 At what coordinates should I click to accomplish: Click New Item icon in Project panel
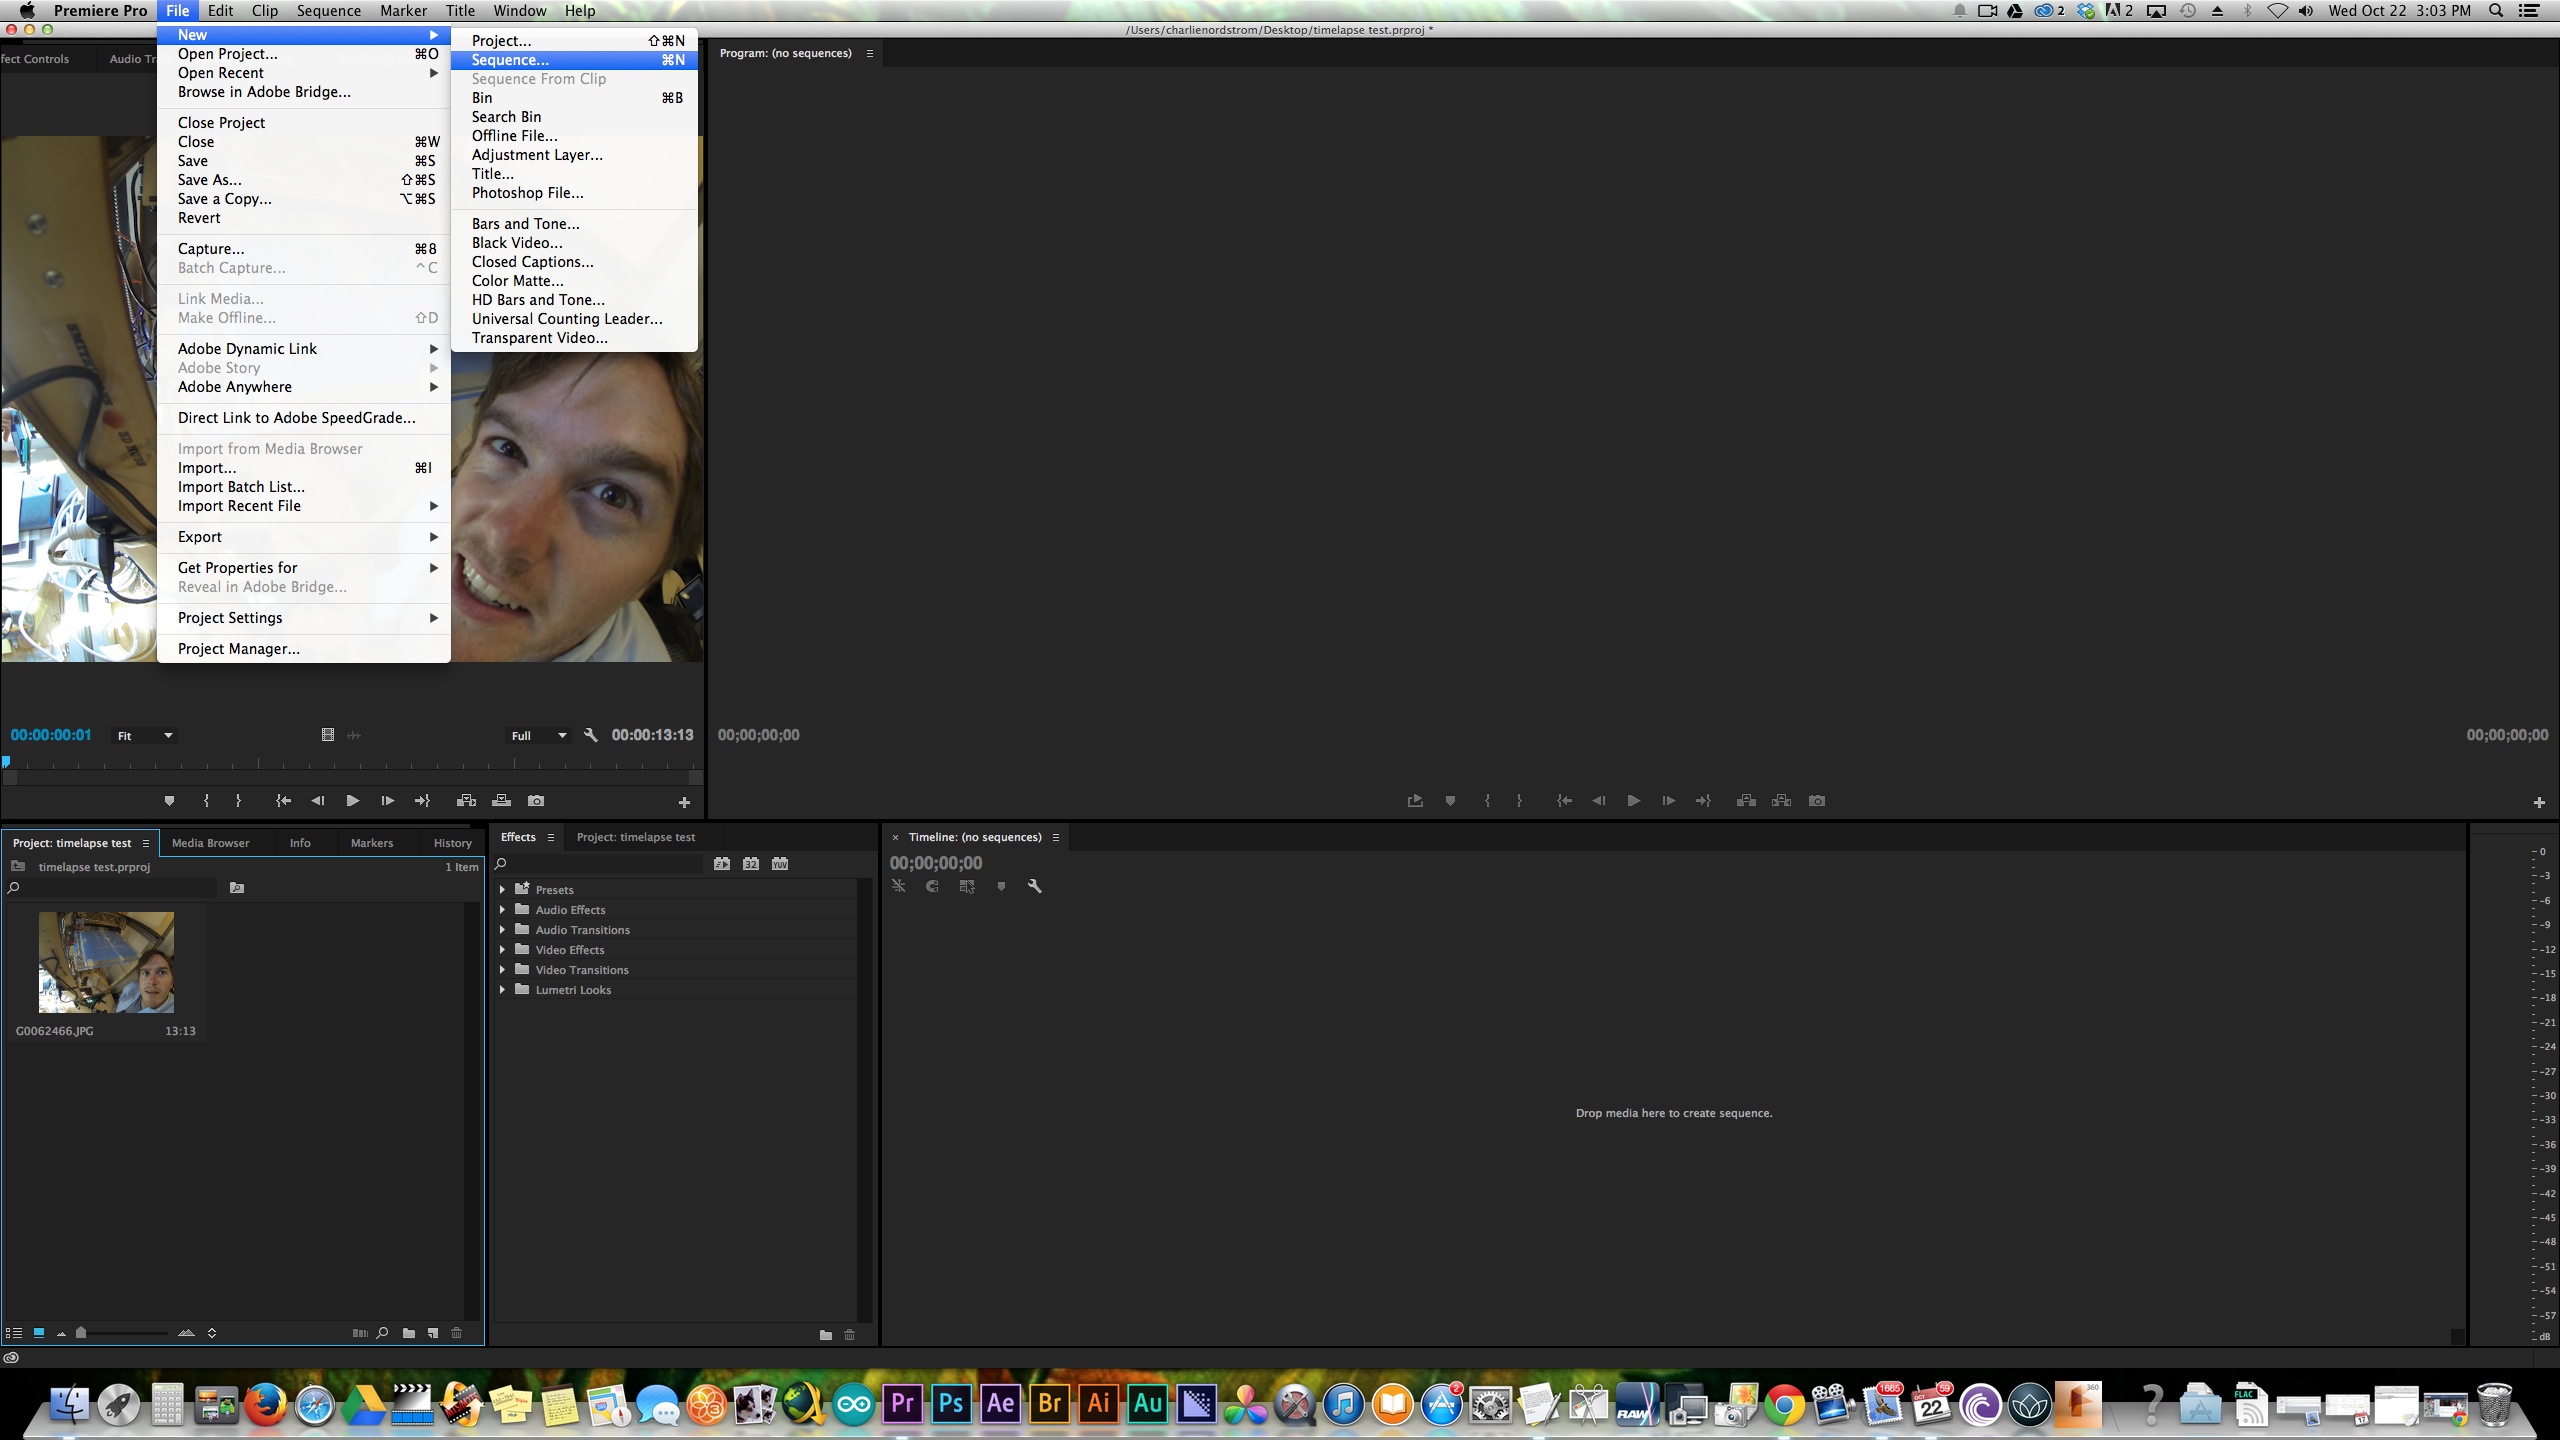tap(433, 1333)
